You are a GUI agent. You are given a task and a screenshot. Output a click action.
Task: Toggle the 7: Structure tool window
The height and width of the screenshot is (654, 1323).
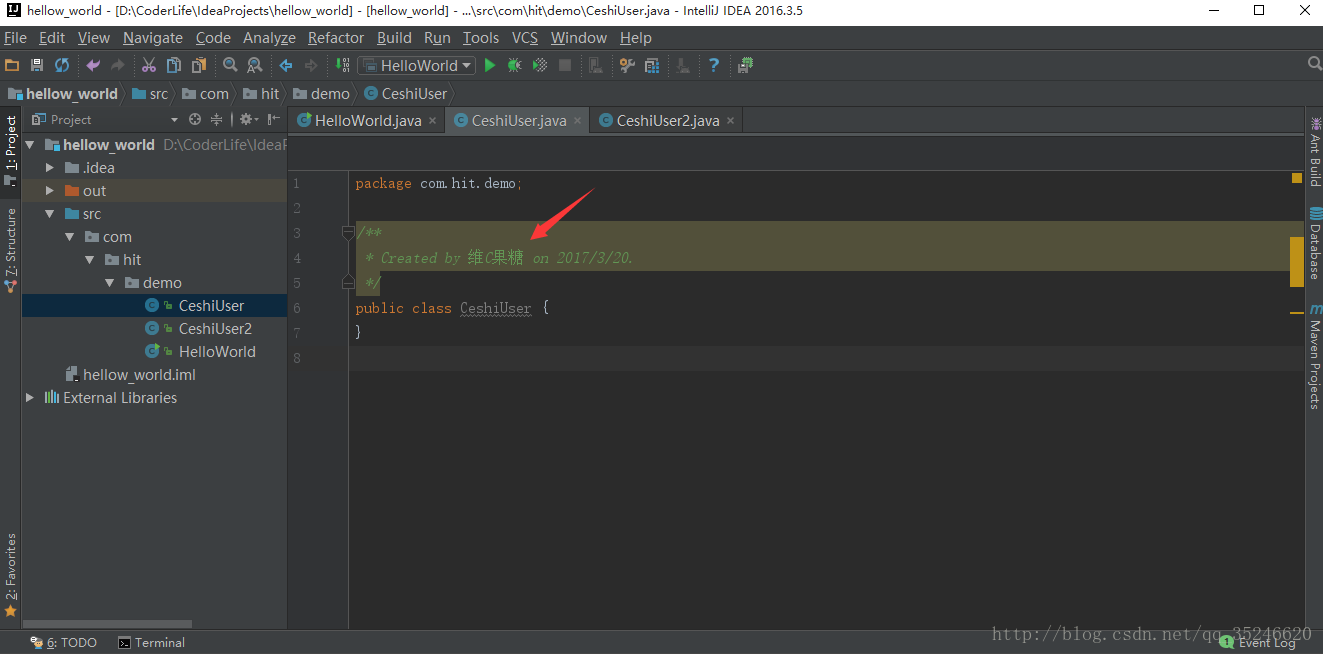11,250
